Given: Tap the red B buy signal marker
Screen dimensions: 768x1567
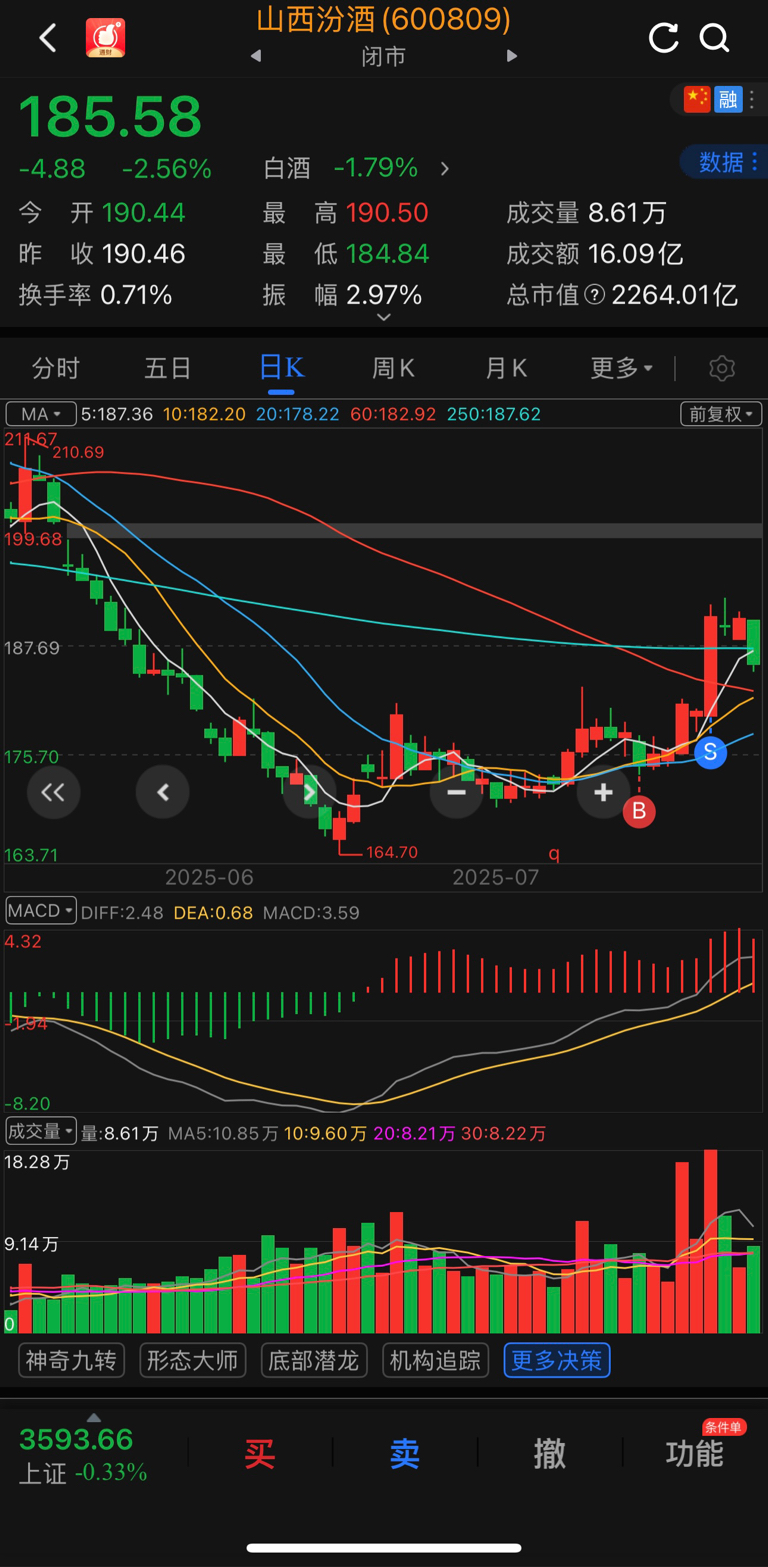Looking at the screenshot, I should pyautogui.click(x=639, y=811).
